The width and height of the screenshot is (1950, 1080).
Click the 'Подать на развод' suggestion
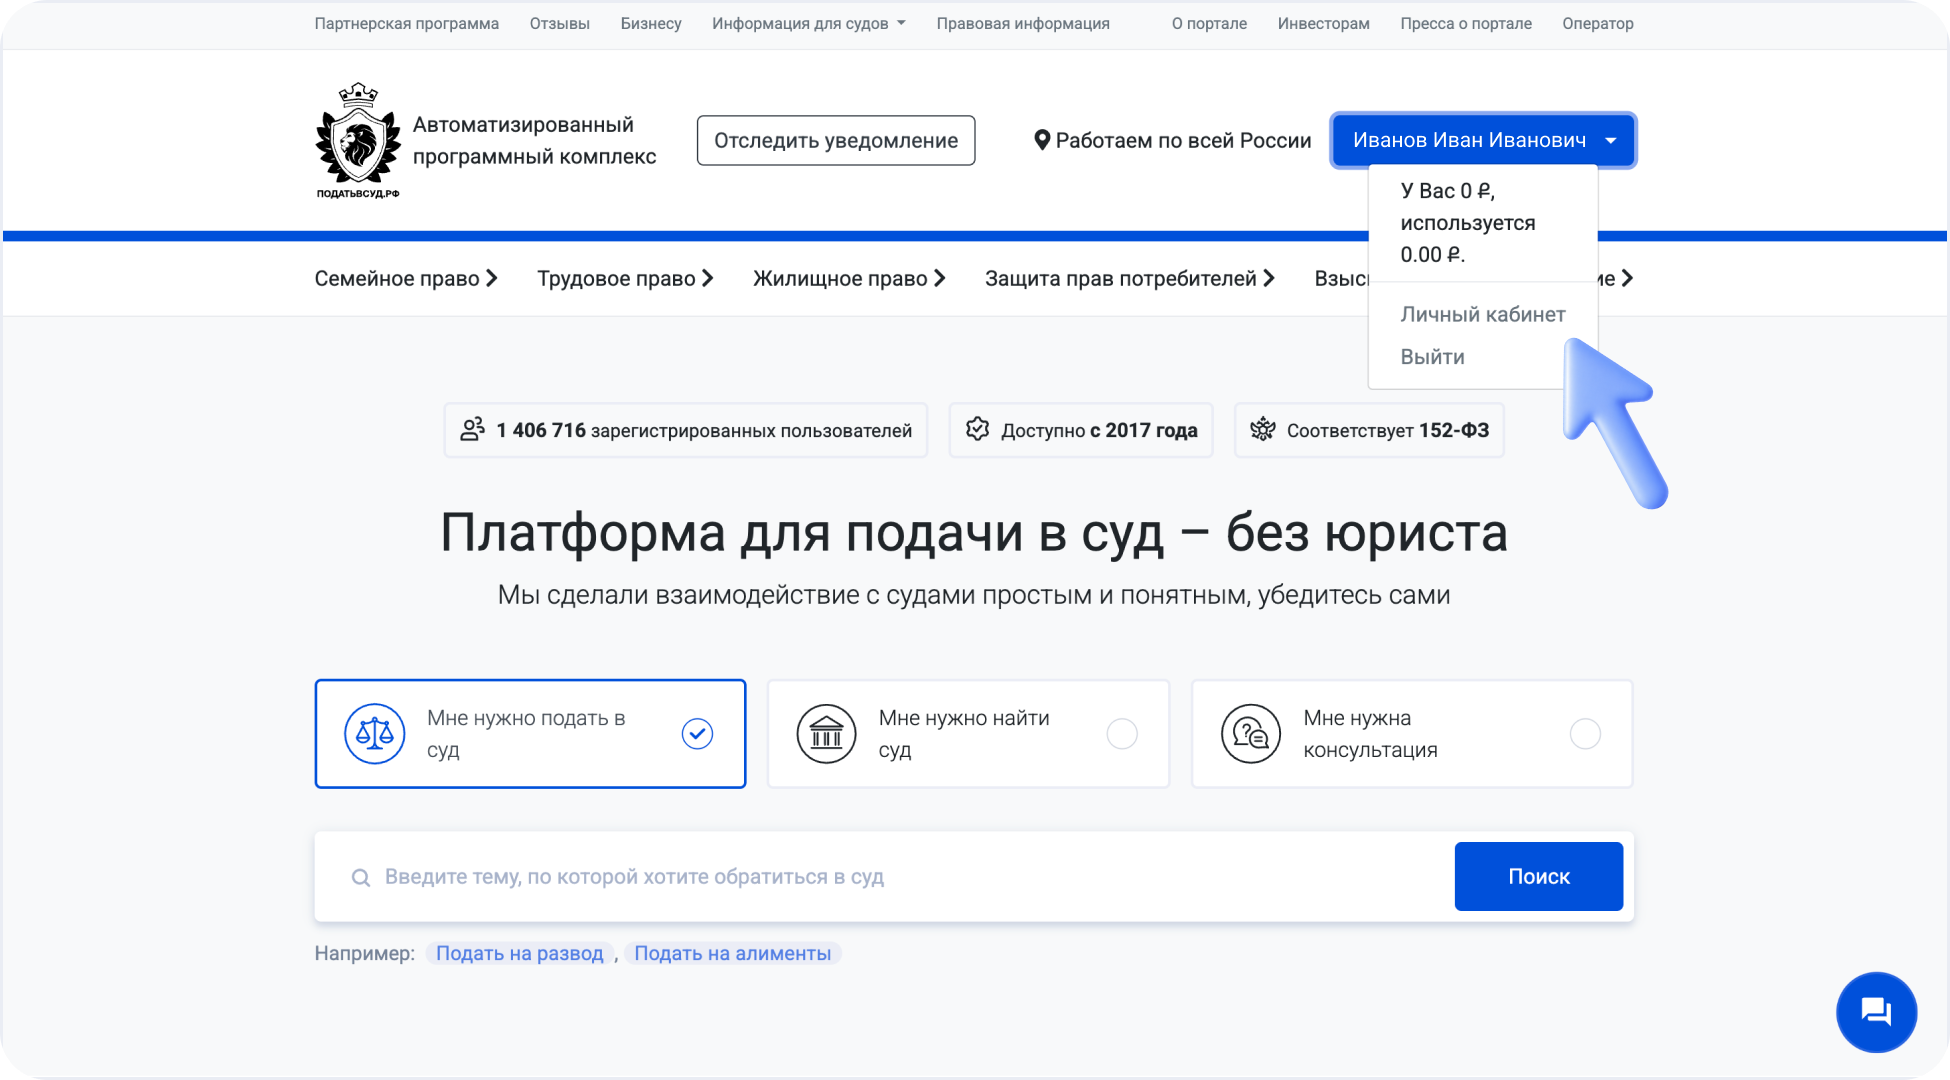tap(520, 953)
